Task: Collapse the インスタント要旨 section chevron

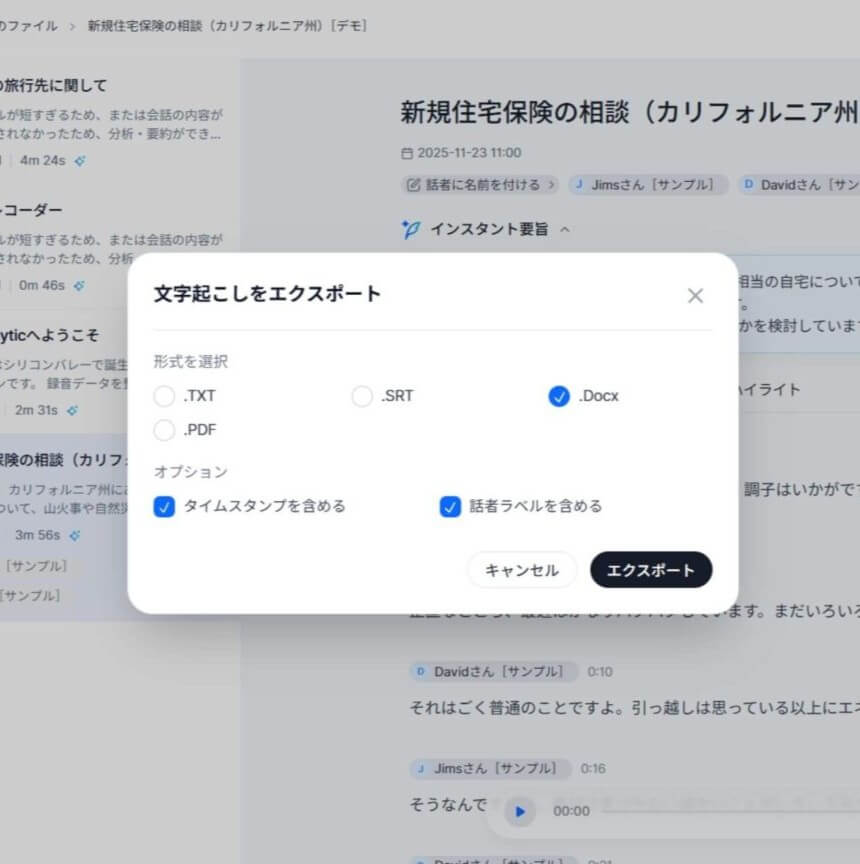Action: (x=565, y=229)
